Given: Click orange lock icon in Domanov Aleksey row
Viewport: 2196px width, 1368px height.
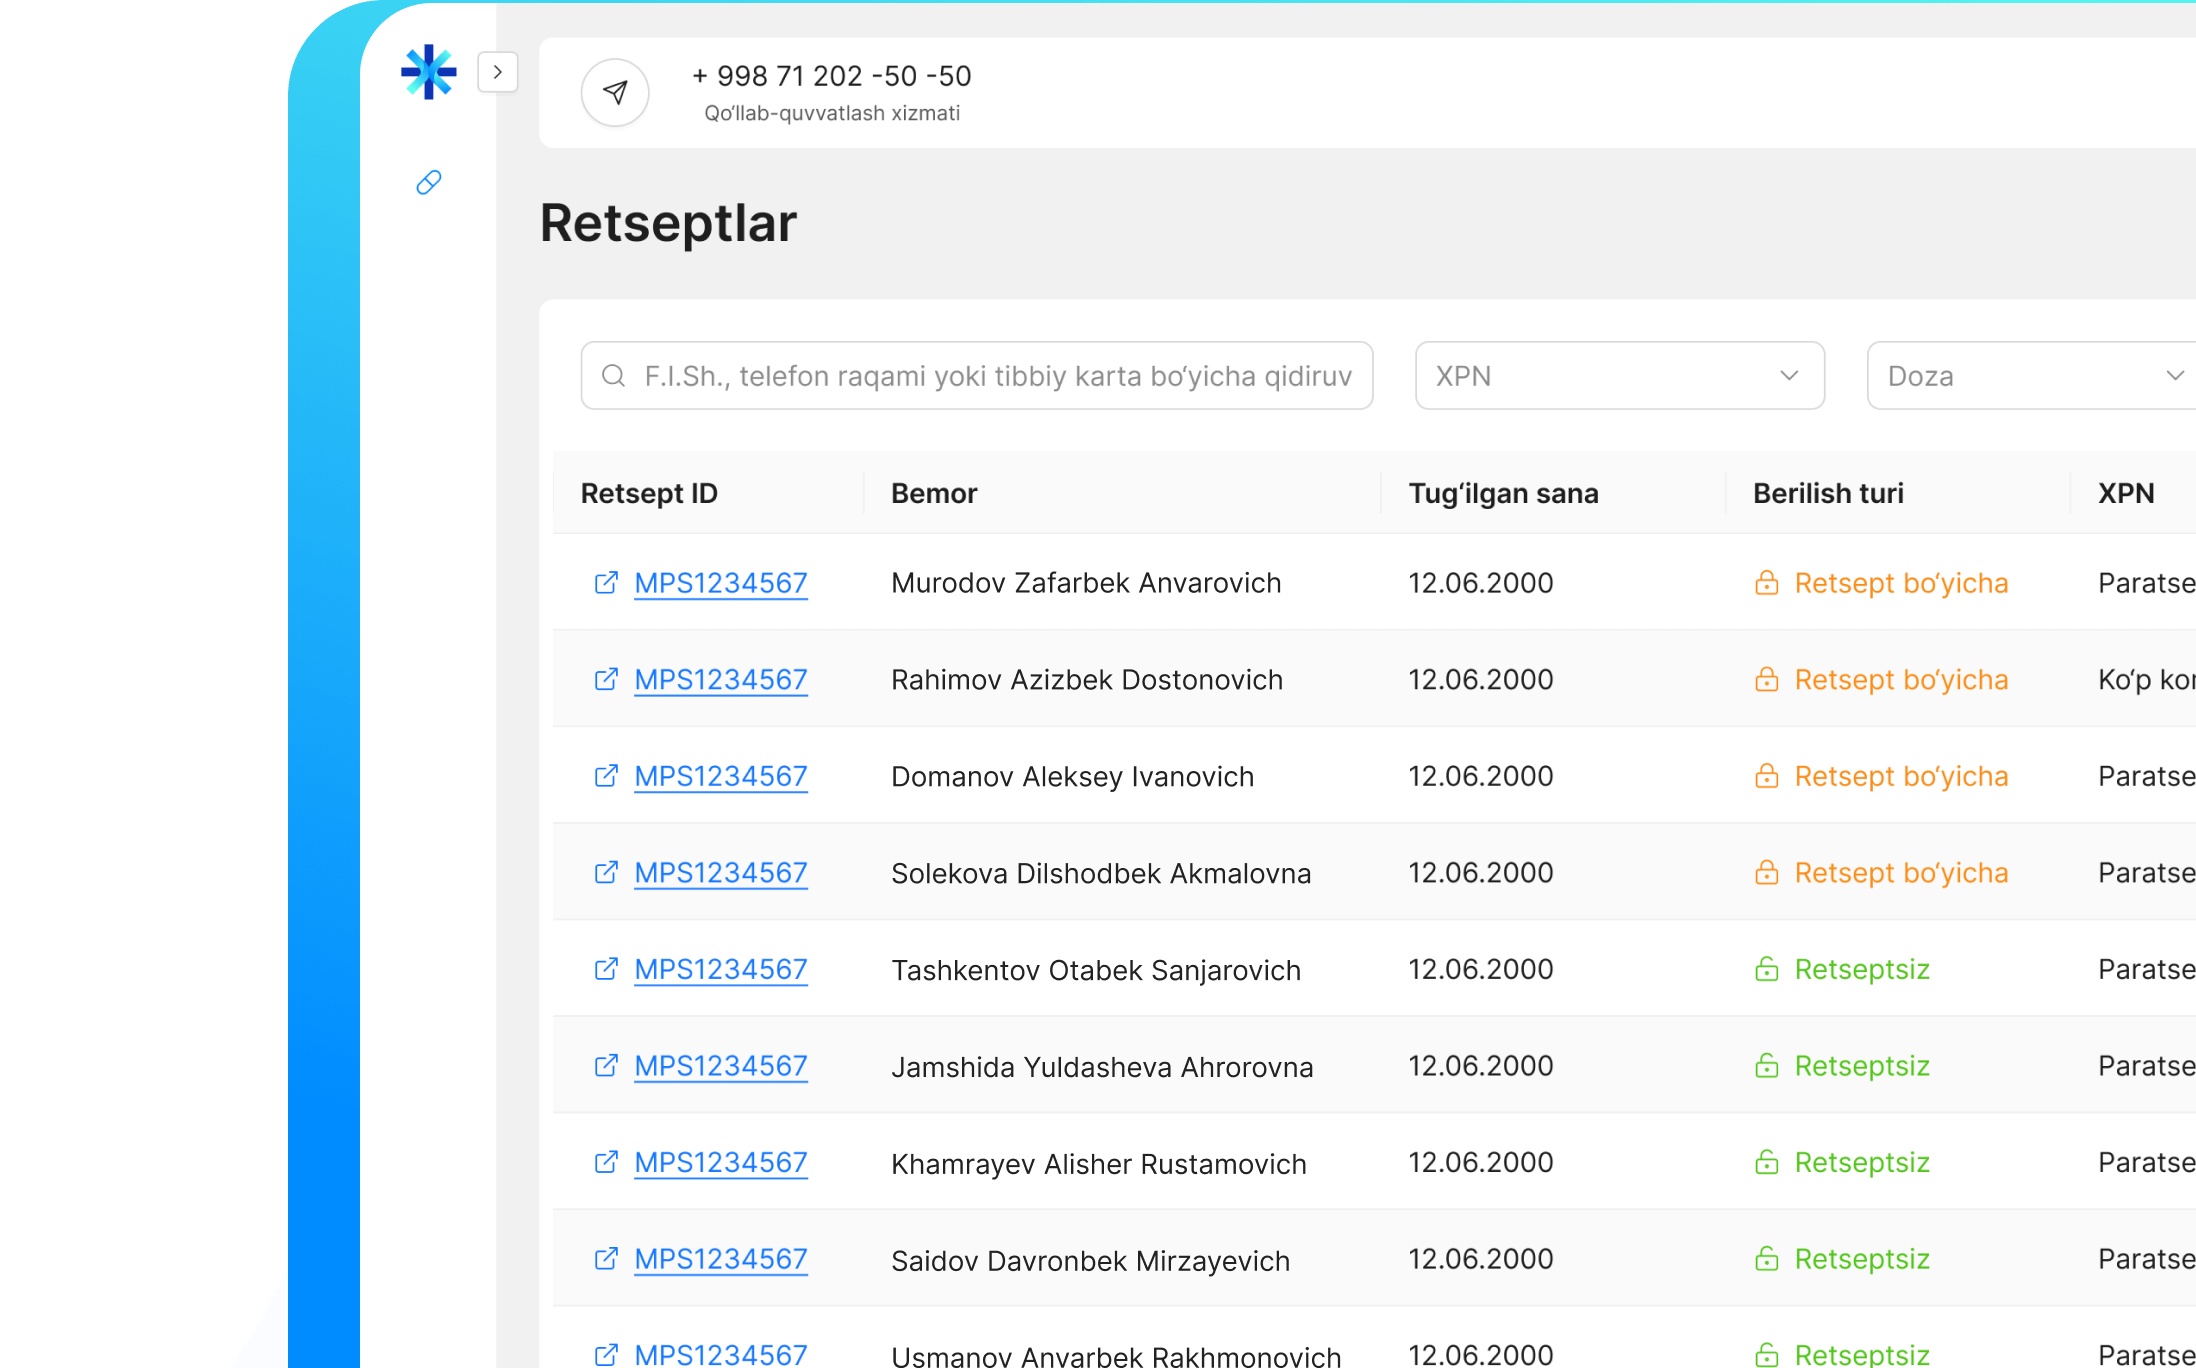Looking at the screenshot, I should pyautogui.click(x=1766, y=776).
